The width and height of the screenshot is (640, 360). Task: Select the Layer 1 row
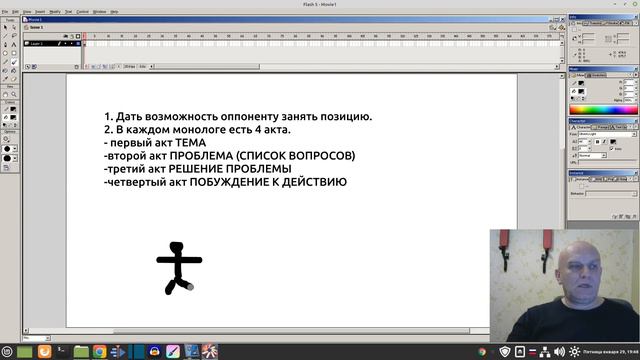coord(52,43)
